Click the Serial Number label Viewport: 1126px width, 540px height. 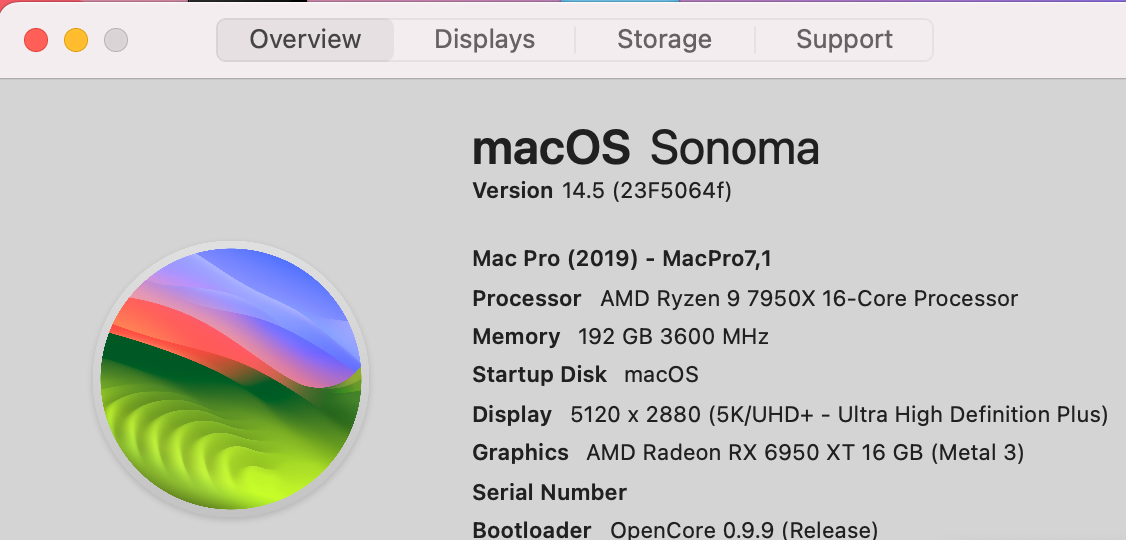click(549, 492)
